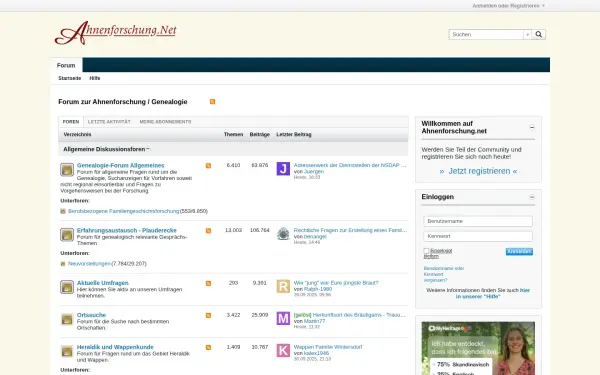Open Berufsbezogene Familiengeschichtsforschung subforum link
This screenshot has height=375, width=600.
tap(124, 211)
